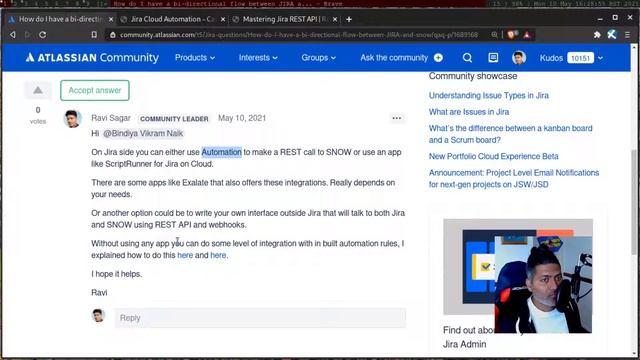The image size is (640, 360).
Task: Click the Accept answer button
Action: pos(95,90)
